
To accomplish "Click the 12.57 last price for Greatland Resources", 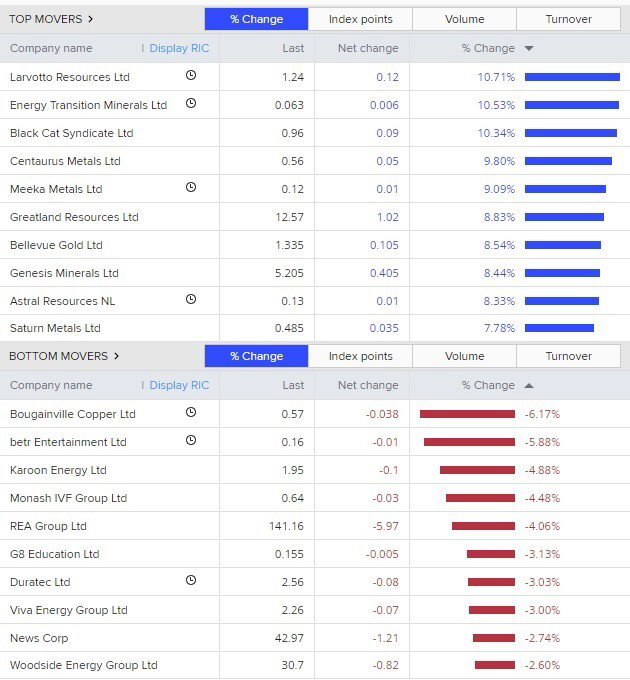I will click(290, 217).
